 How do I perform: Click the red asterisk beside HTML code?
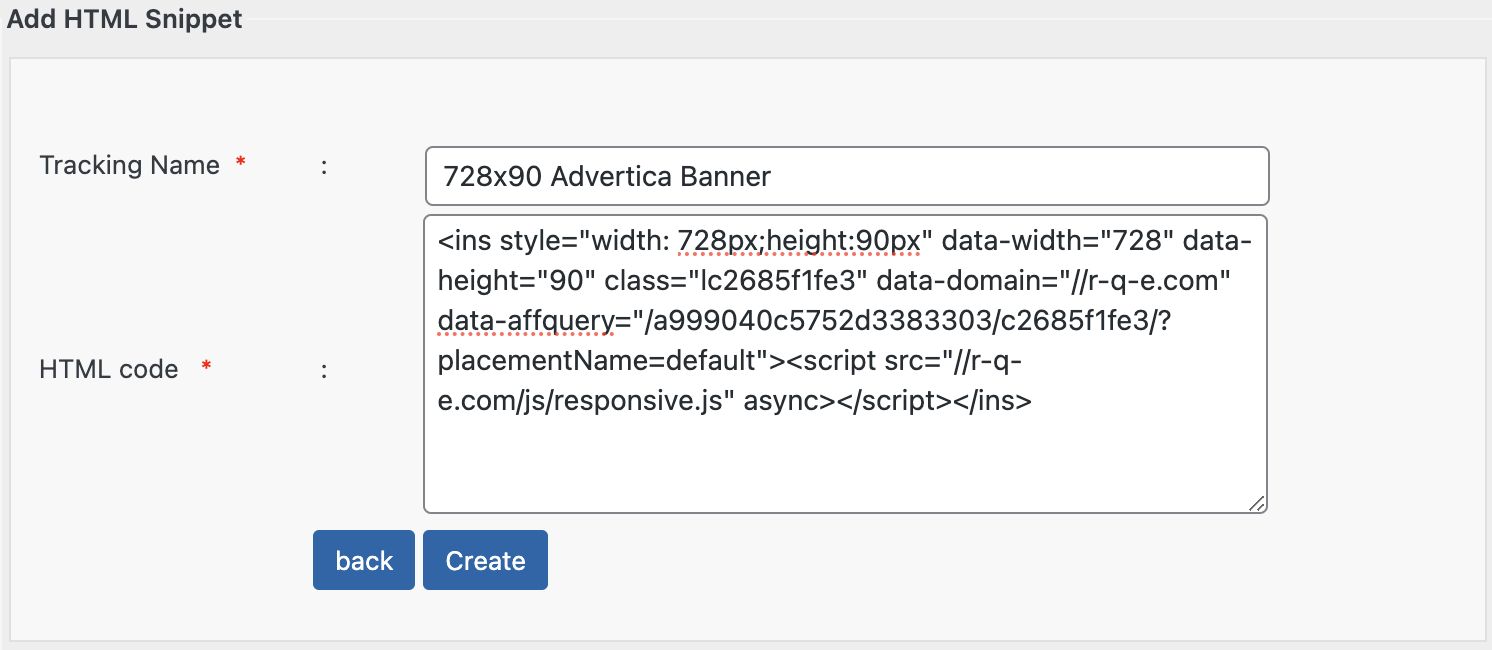point(206,368)
